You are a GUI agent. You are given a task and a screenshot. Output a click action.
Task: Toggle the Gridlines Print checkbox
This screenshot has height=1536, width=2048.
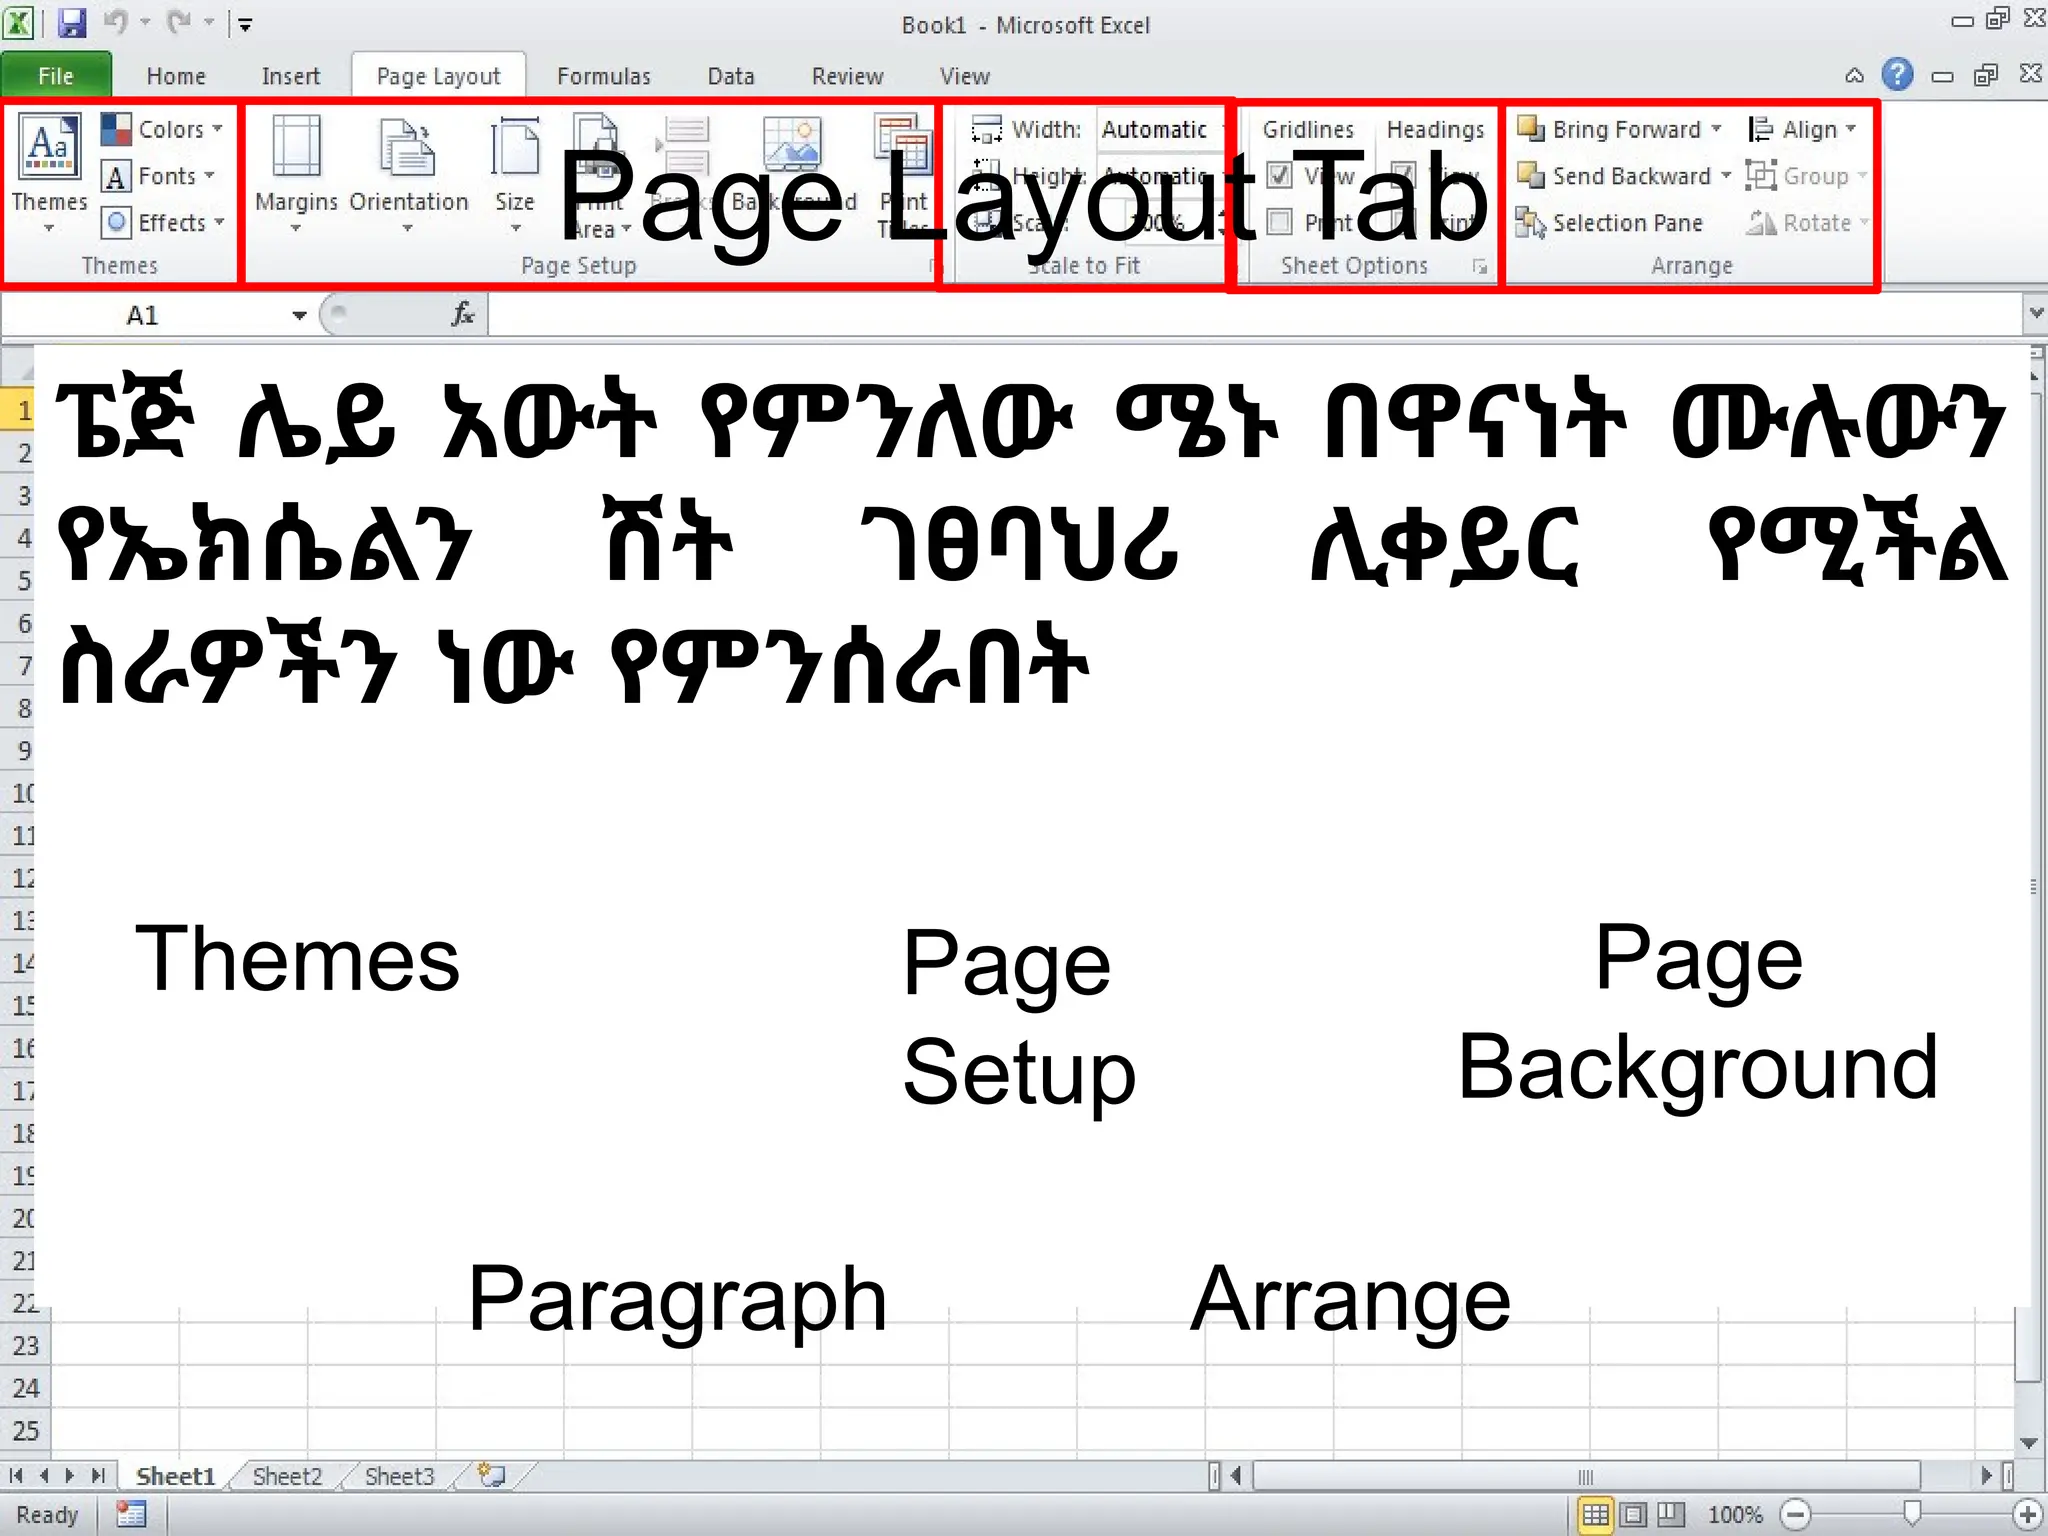[1279, 222]
